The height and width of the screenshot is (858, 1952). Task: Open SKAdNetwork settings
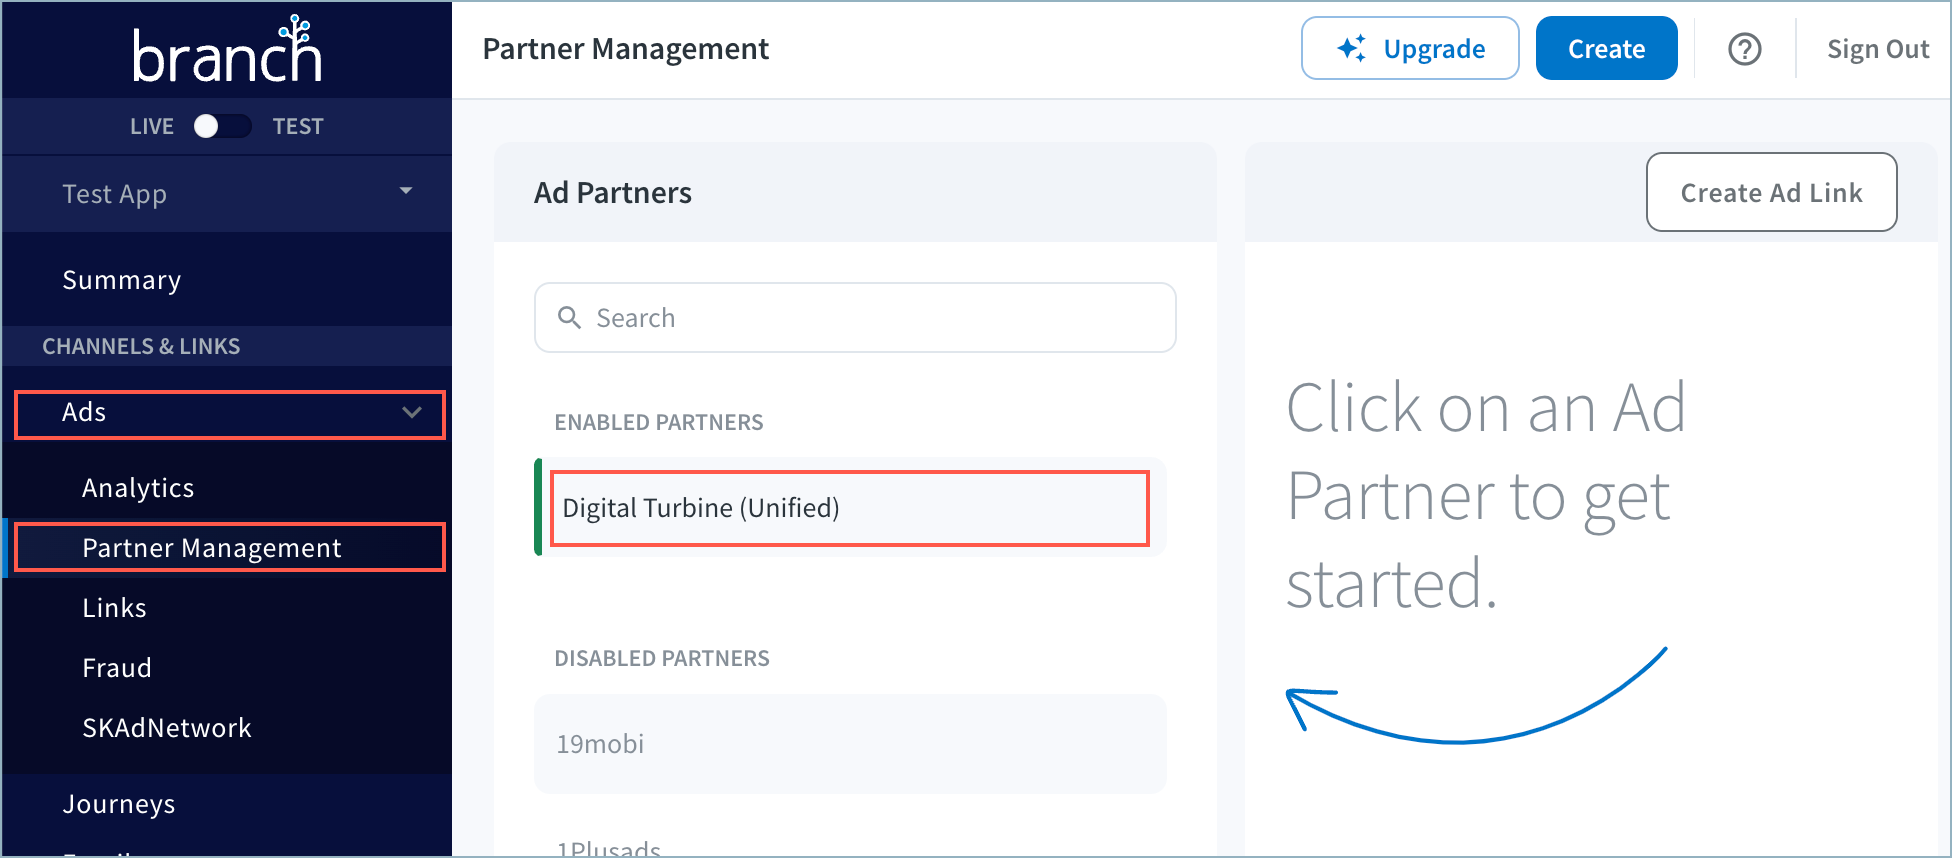[167, 728]
